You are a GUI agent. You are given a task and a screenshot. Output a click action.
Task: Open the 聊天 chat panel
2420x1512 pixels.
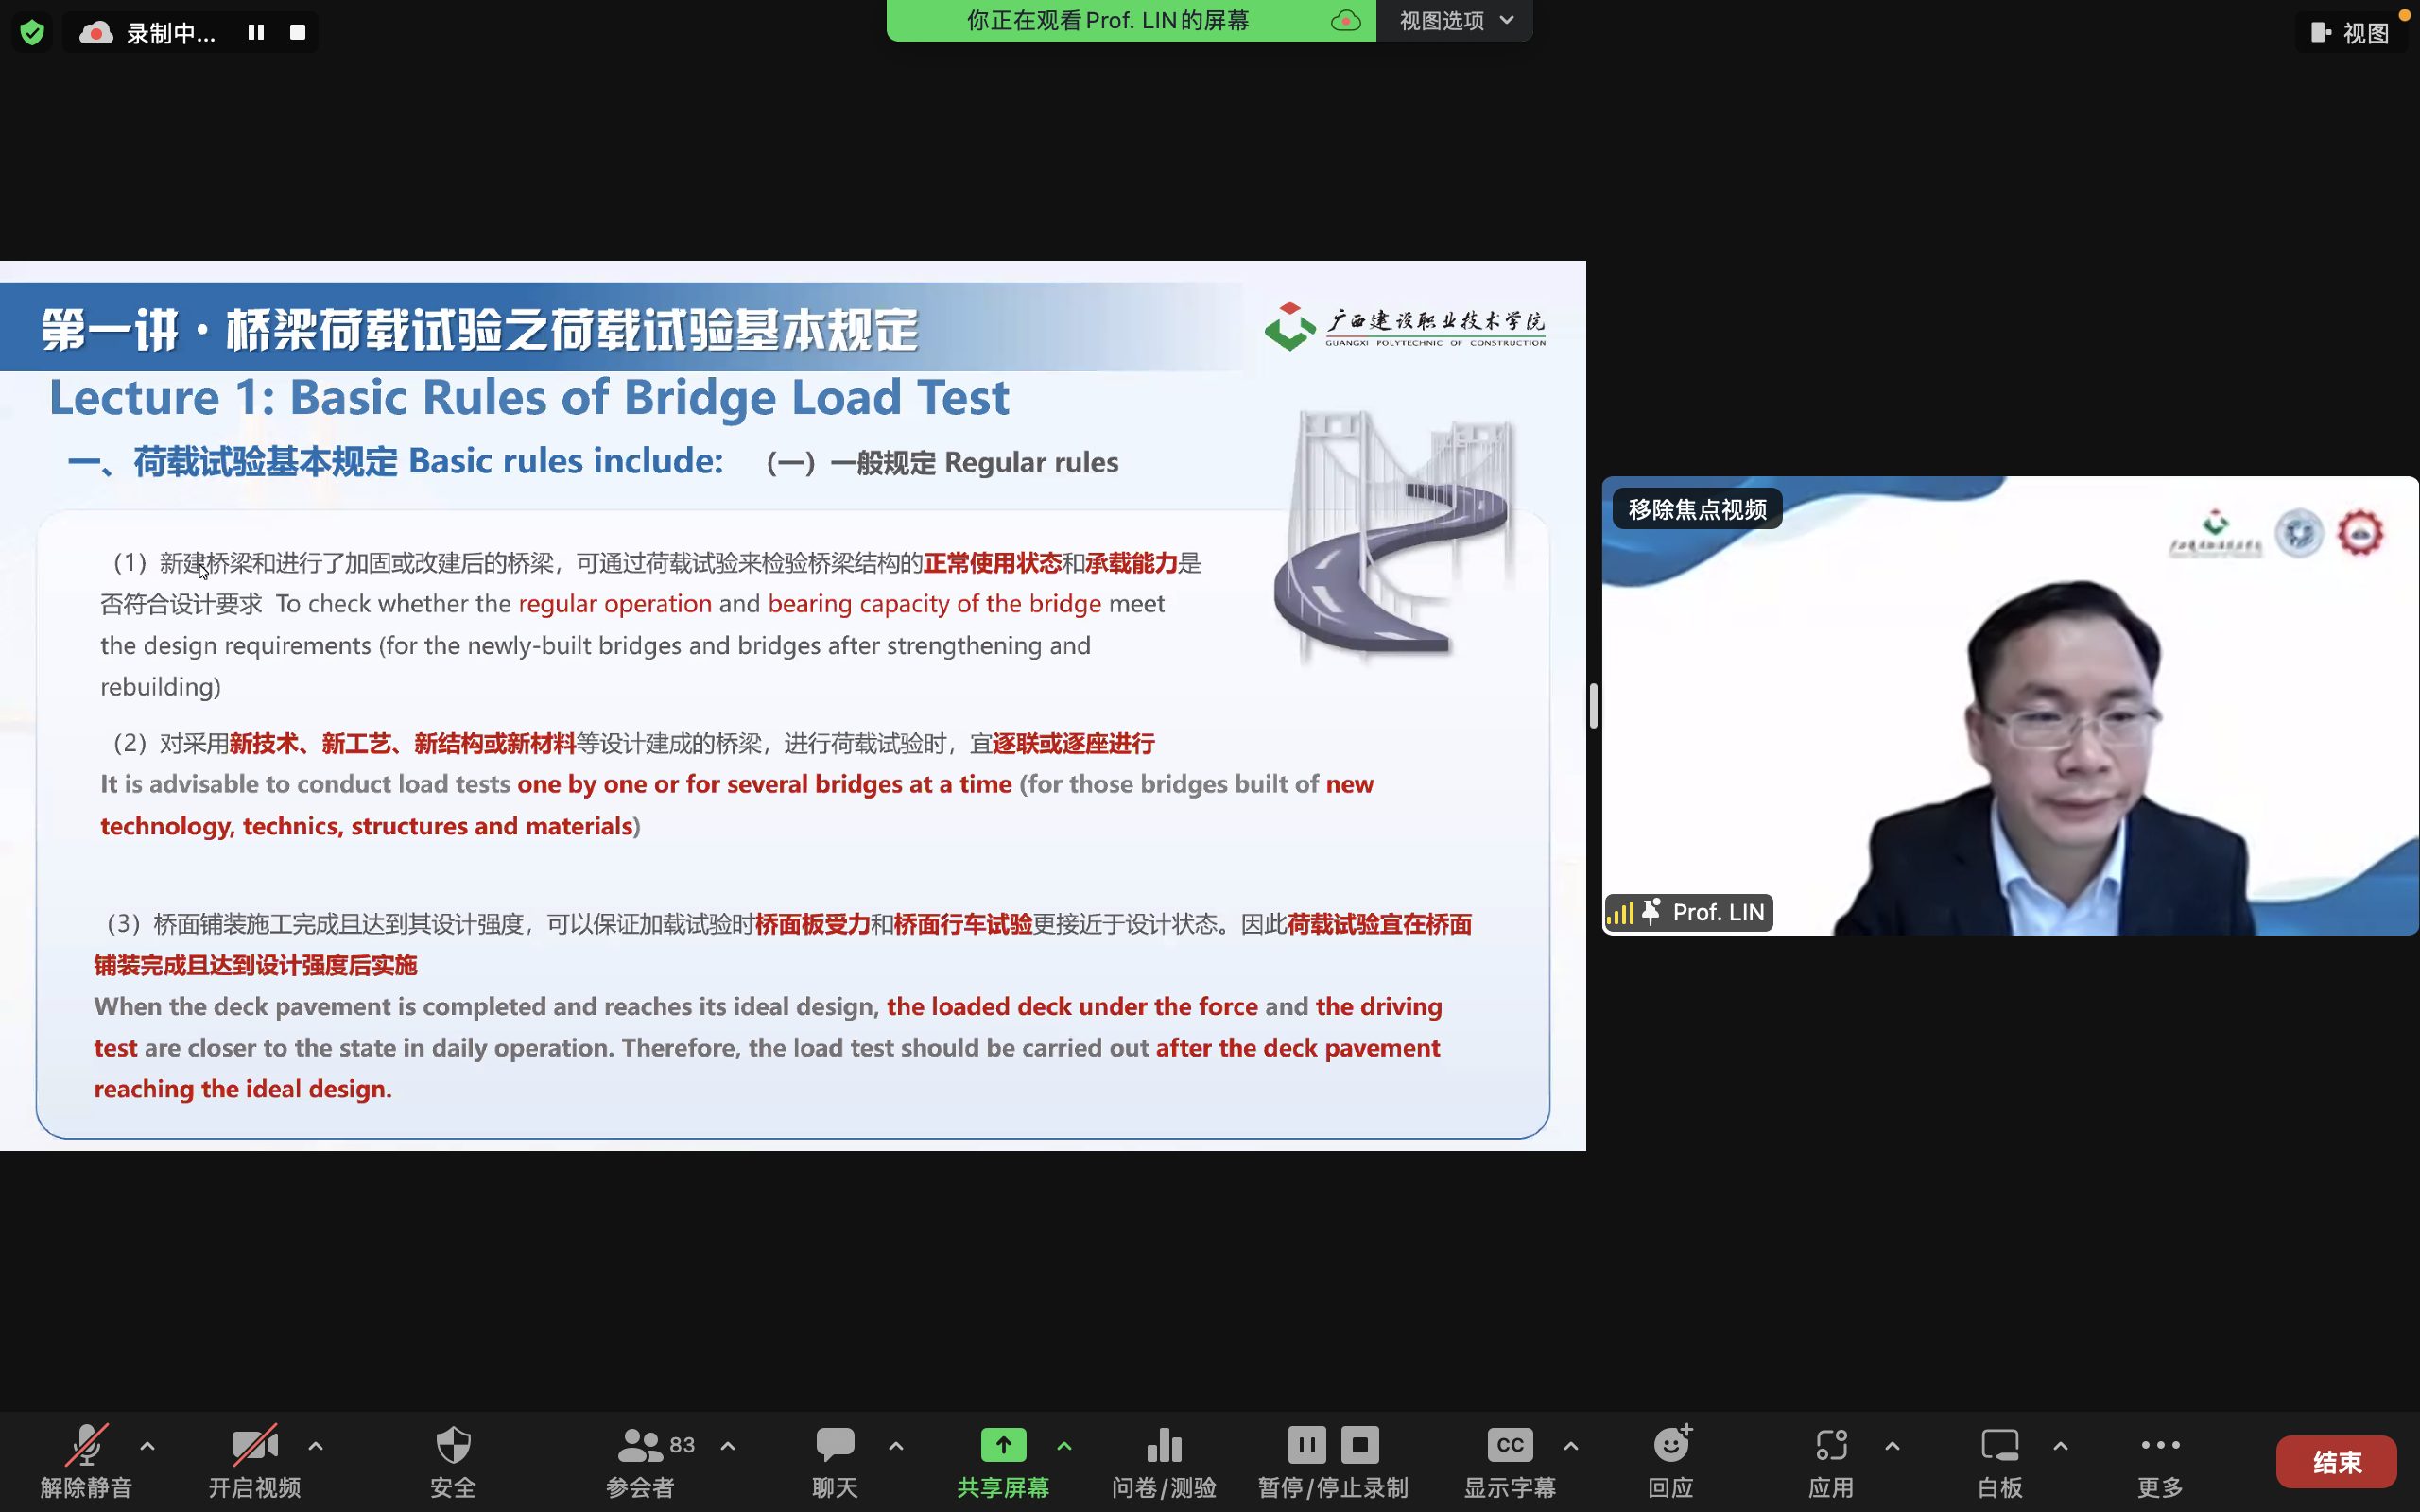835,1460
